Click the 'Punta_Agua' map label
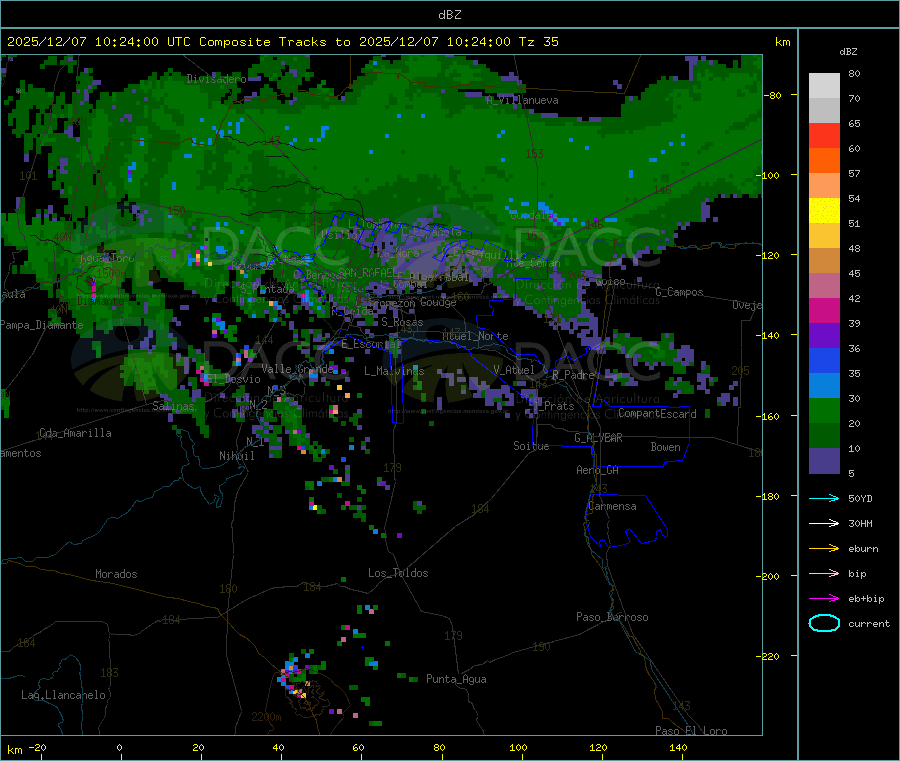 456,679
